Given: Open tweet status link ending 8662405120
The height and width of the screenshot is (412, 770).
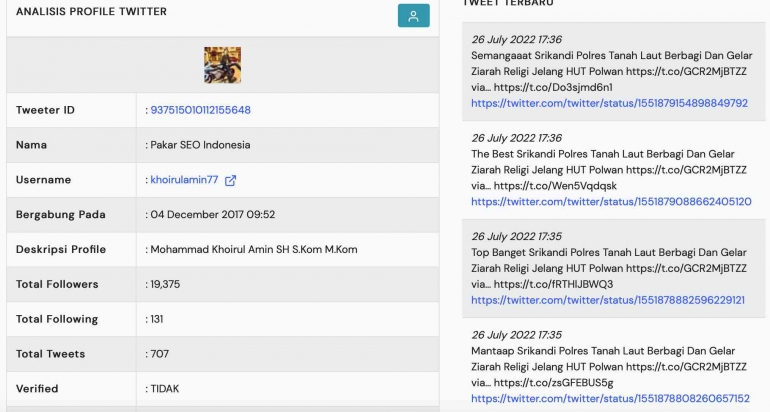Looking at the screenshot, I should pyautogui.click(x=611, y=202).
